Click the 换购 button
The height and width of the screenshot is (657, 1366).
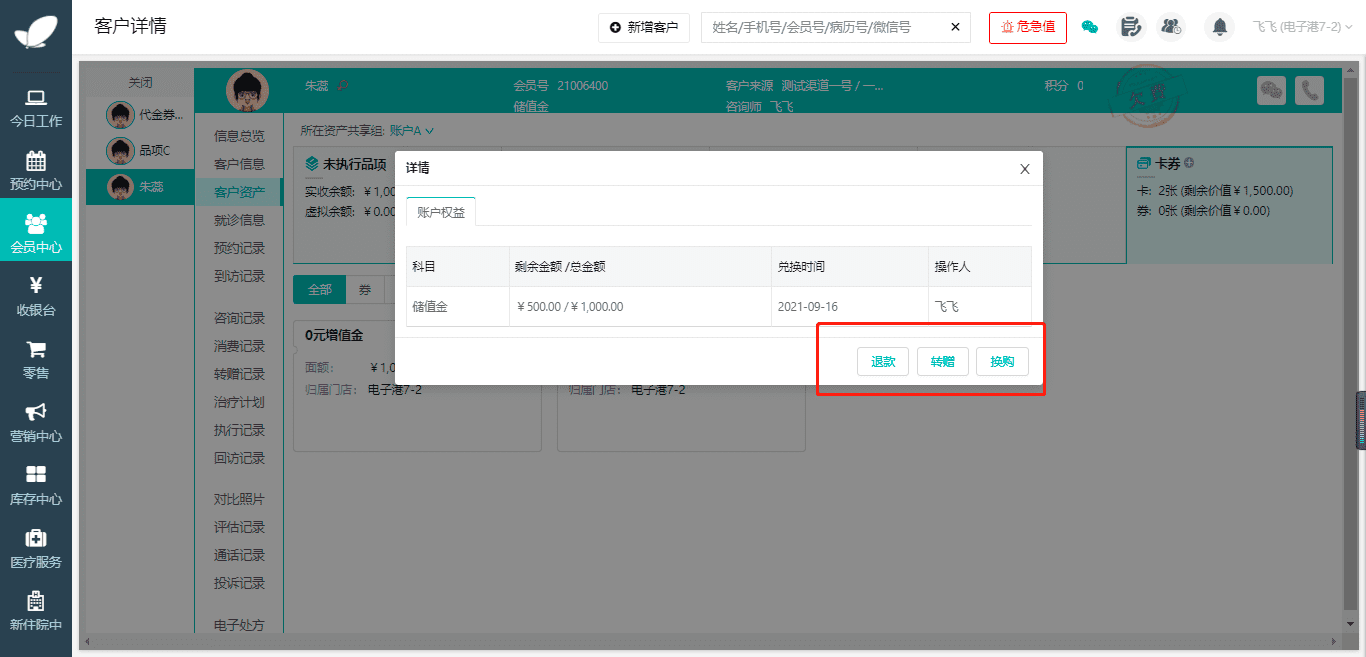coord(1002,362)
